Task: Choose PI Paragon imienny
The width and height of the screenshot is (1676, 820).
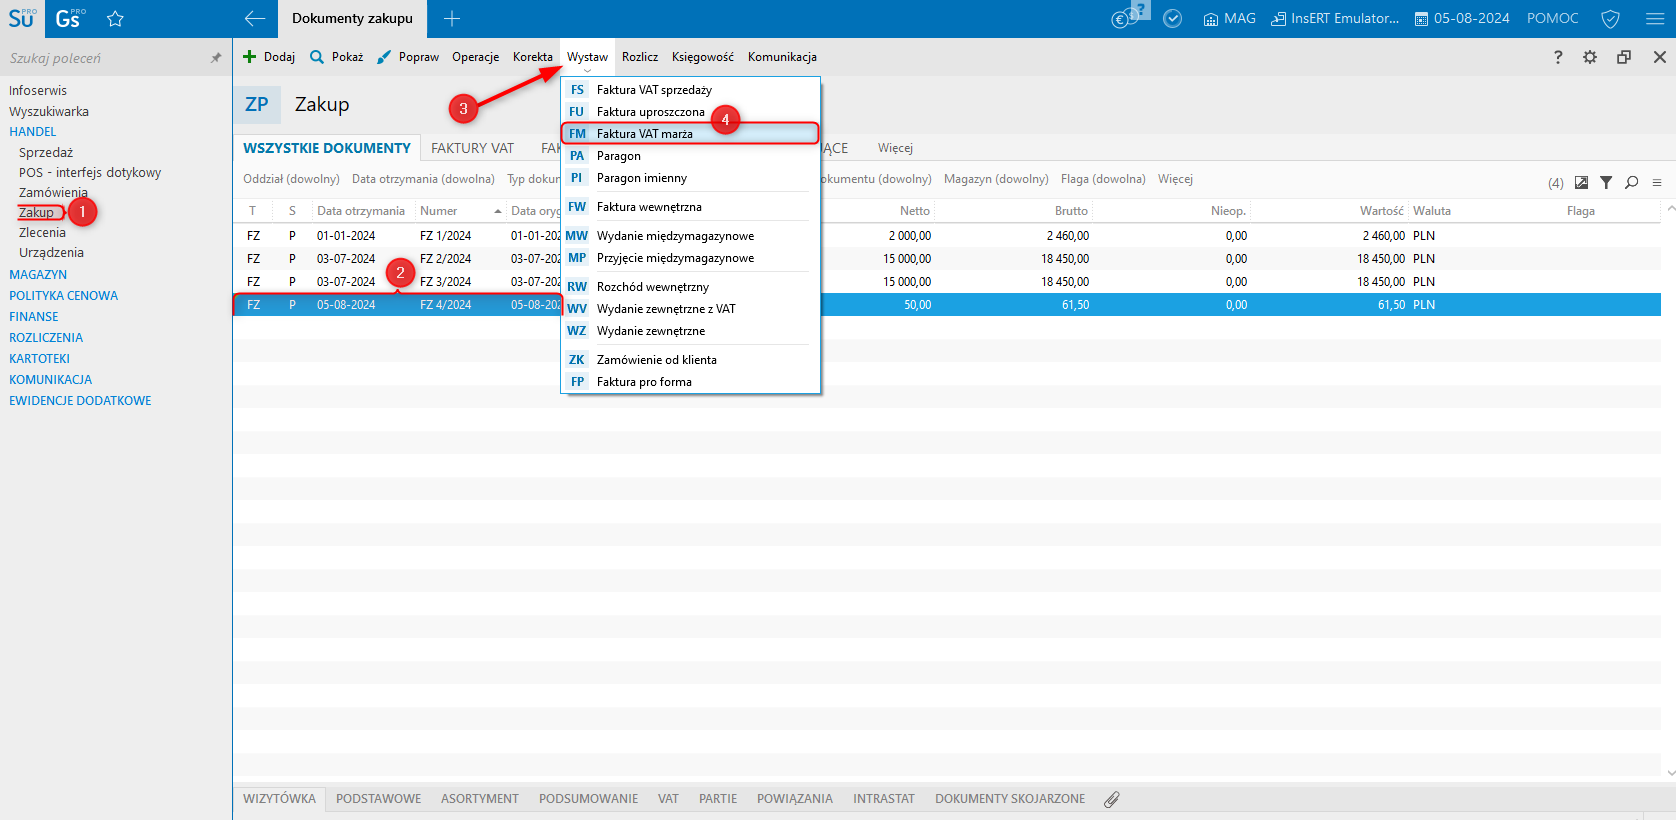Action: point(690,178)
